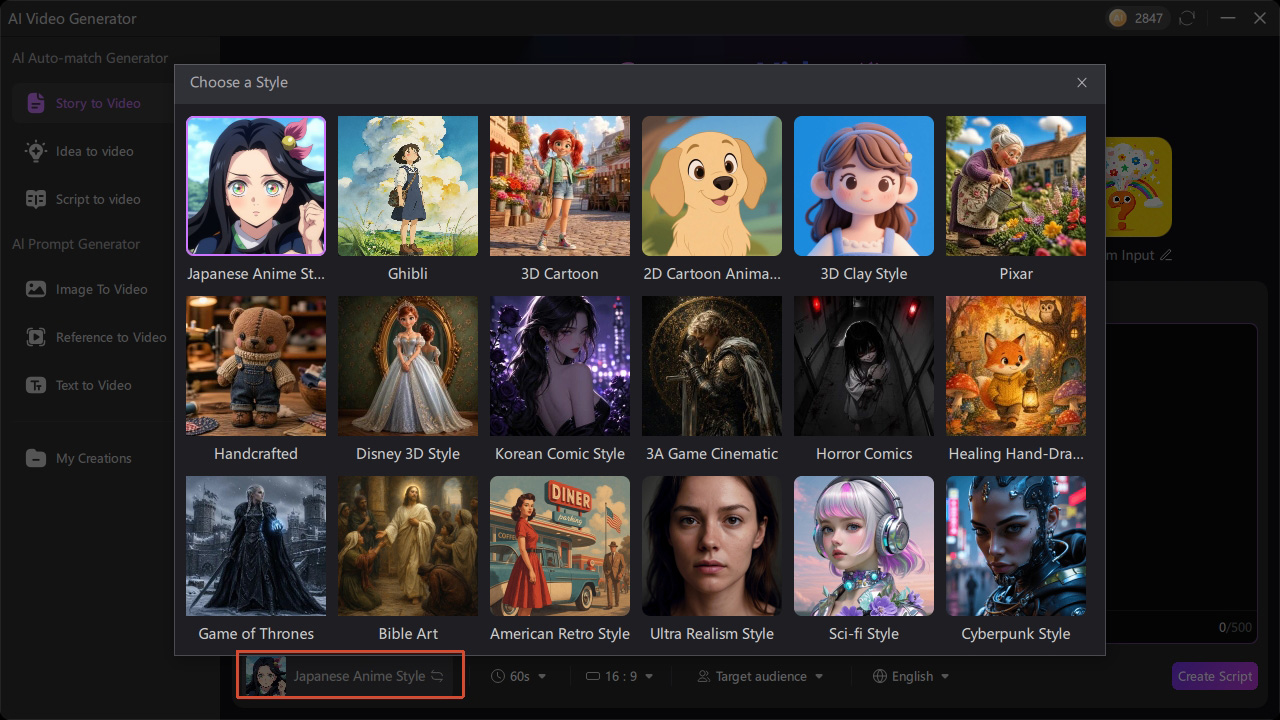Click the refresh icon in the title bar

click(x=1187, y=18)
